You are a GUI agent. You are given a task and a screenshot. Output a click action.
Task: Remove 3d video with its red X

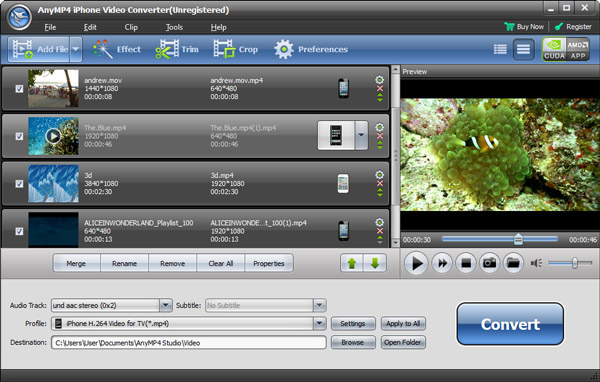pyautogui.click(x=380, y=183)
